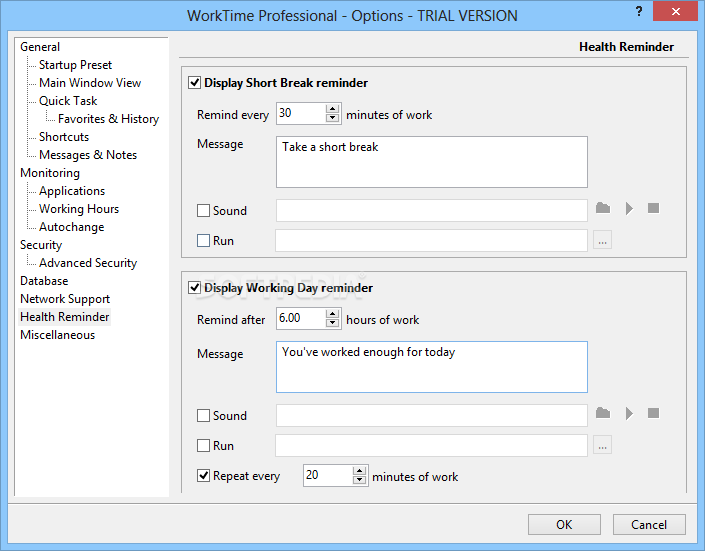Click the Working Day Sound path field
The image size is (705, 551).
[432, 416]
